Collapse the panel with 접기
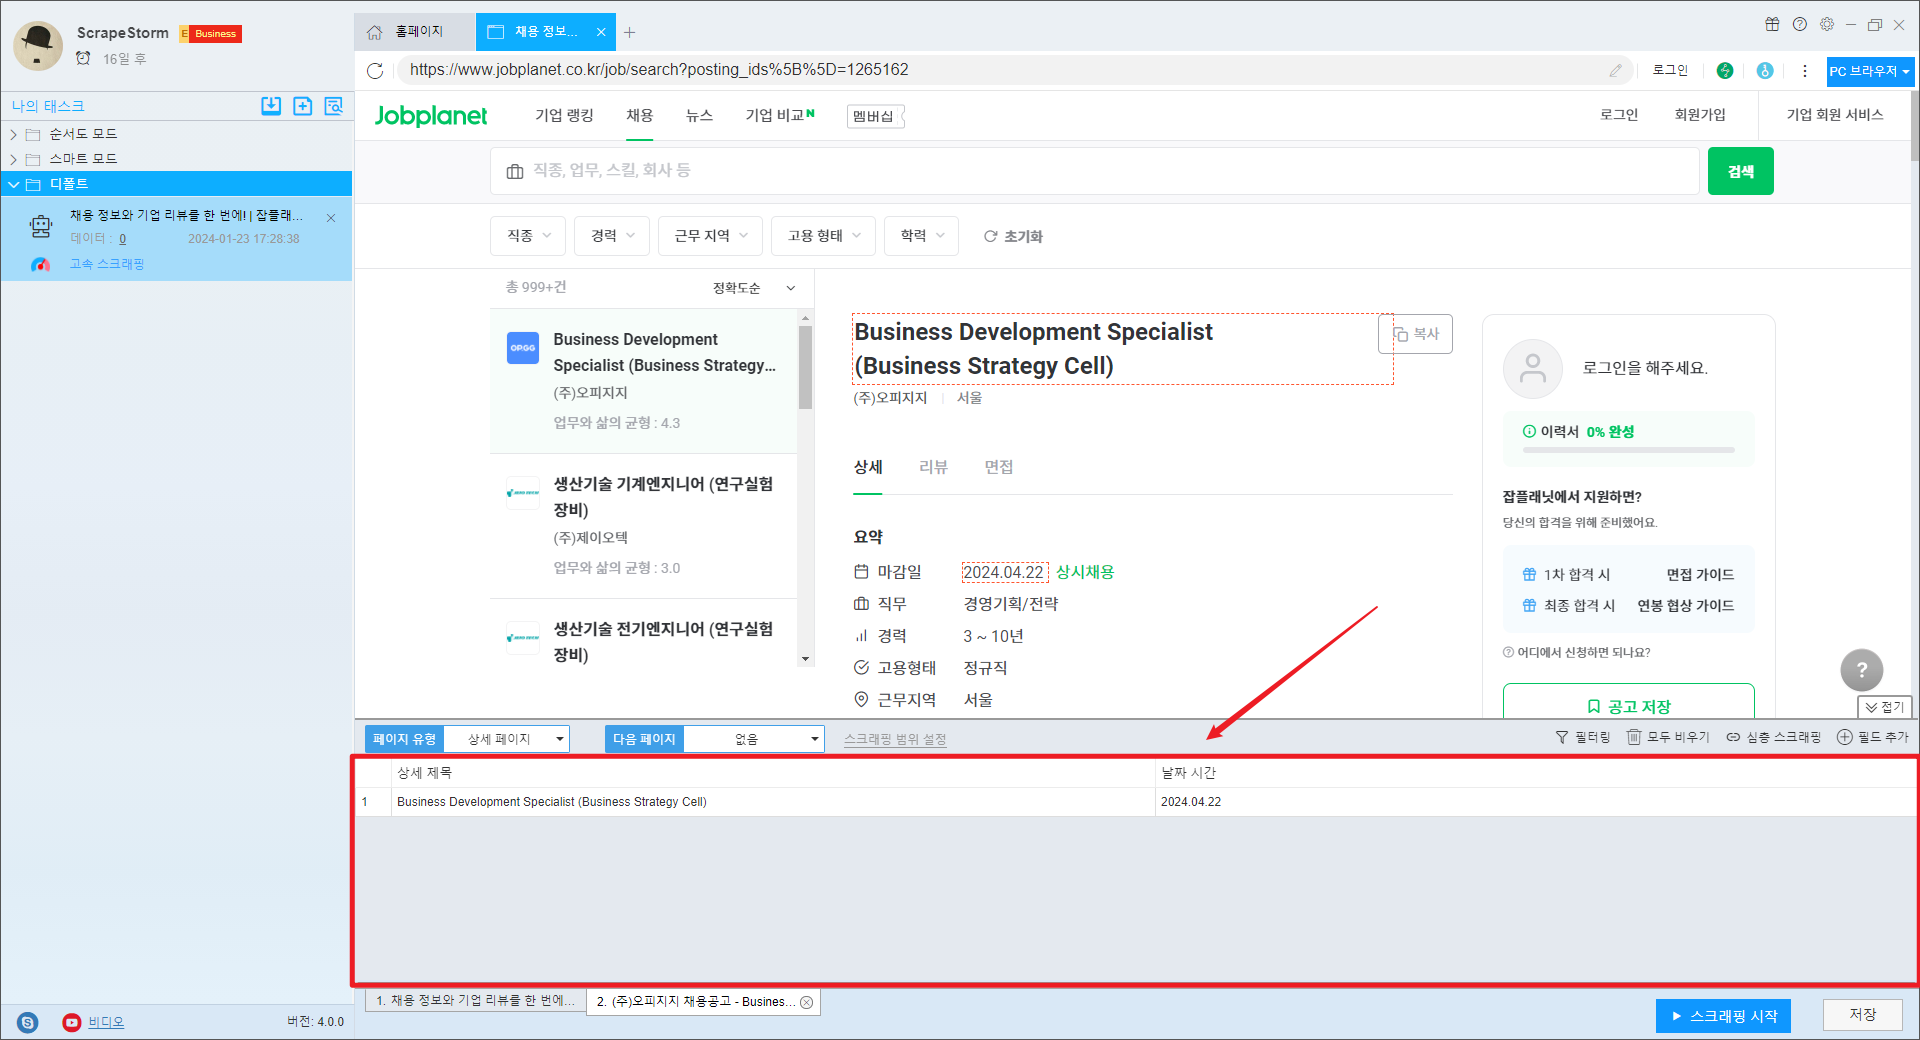The width and height of the screenshot is (1920, 1040). 1885,707
